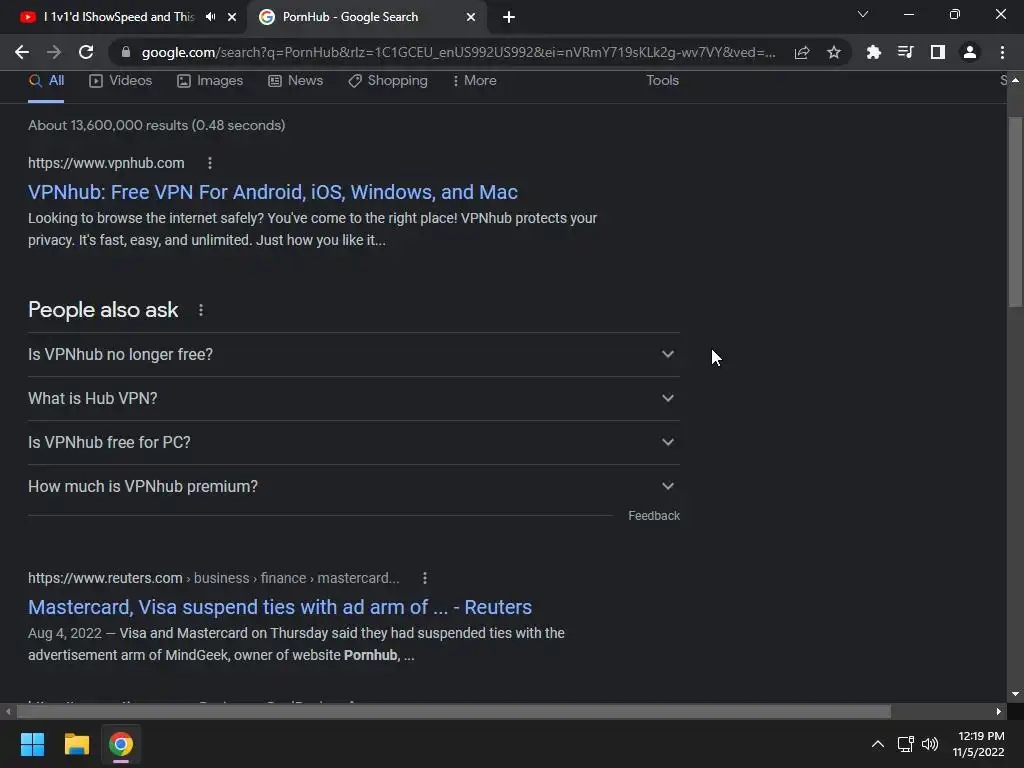Screen dimensions: 1024x768
Task: Click the Feedback link
Action: coord(654,516)
